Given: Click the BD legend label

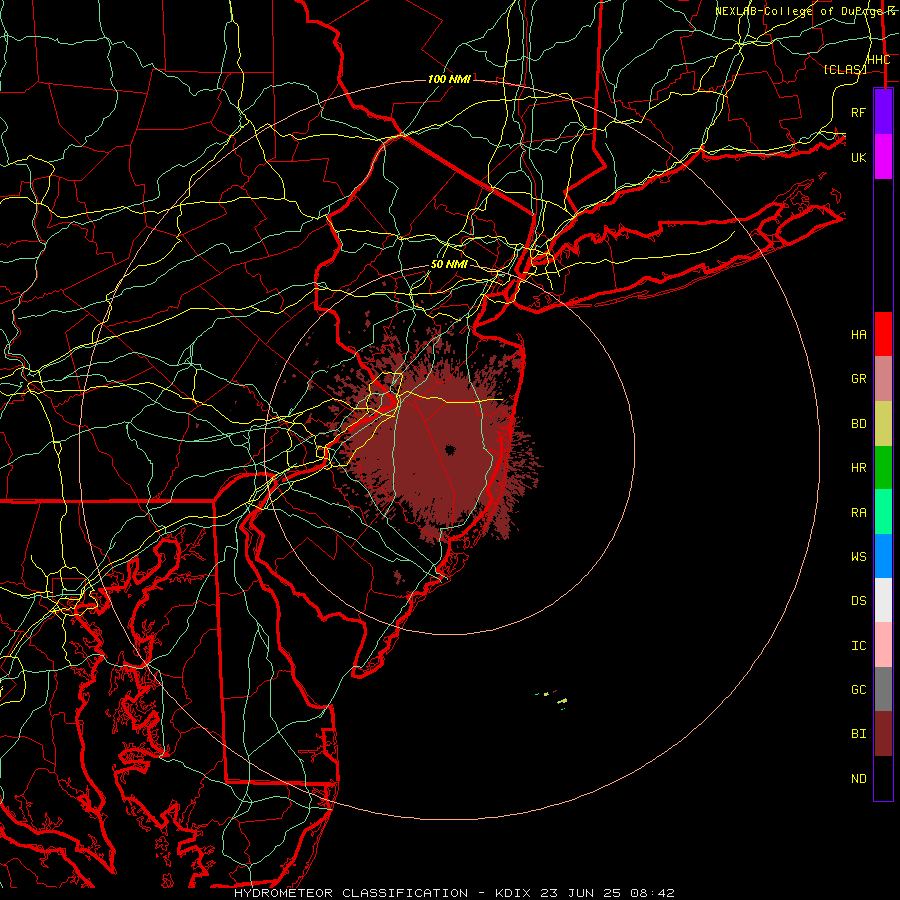Looking at the screenshot, I should 859,424.
